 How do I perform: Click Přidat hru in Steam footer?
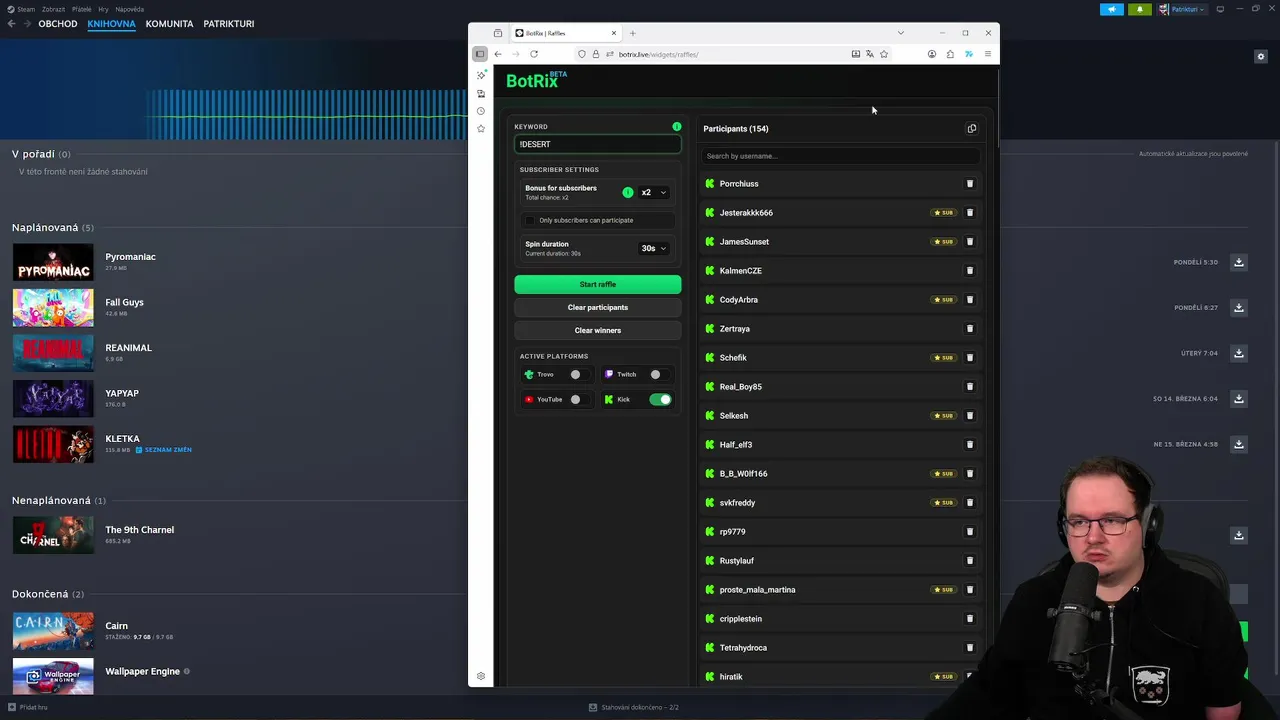point(27,707)
